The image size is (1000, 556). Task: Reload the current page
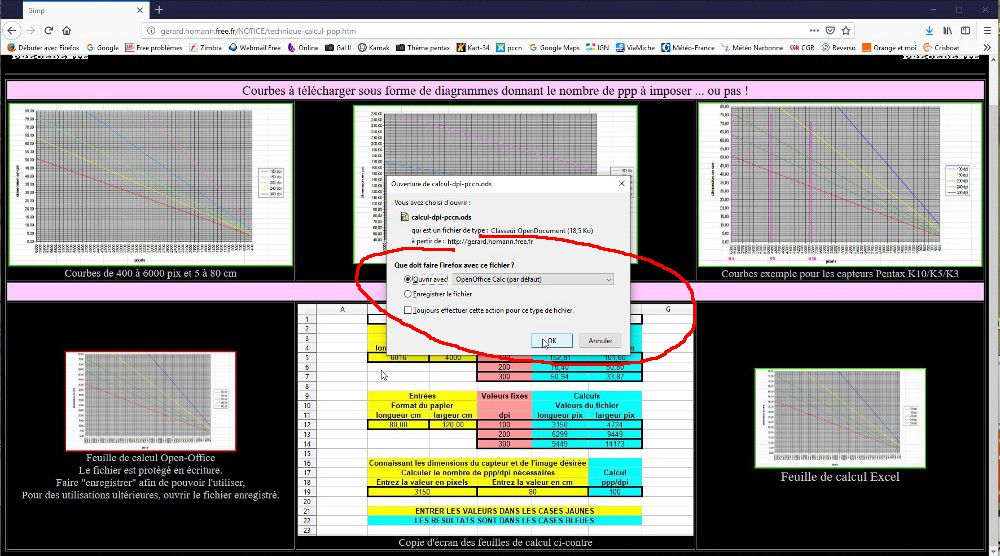[x=48, y=31]
